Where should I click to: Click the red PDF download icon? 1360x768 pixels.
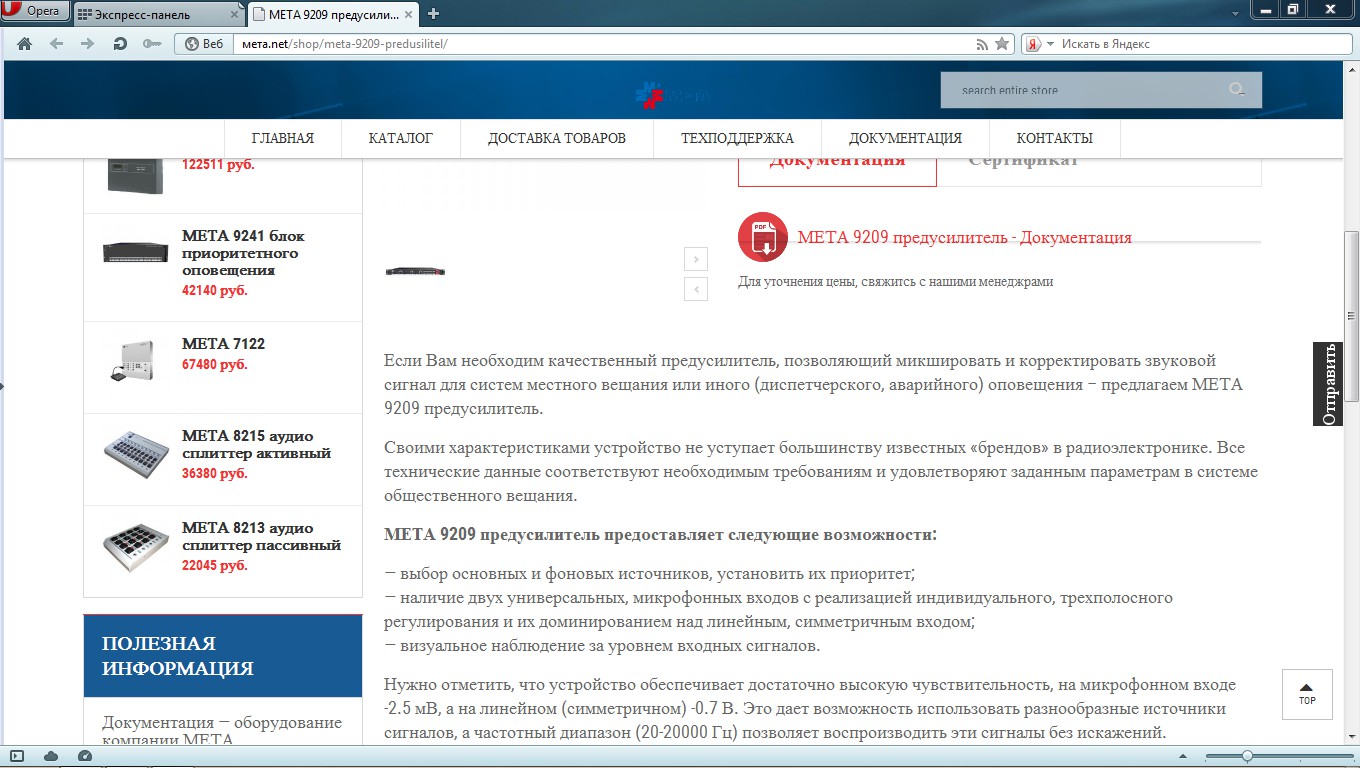click(x=763, y=238)
